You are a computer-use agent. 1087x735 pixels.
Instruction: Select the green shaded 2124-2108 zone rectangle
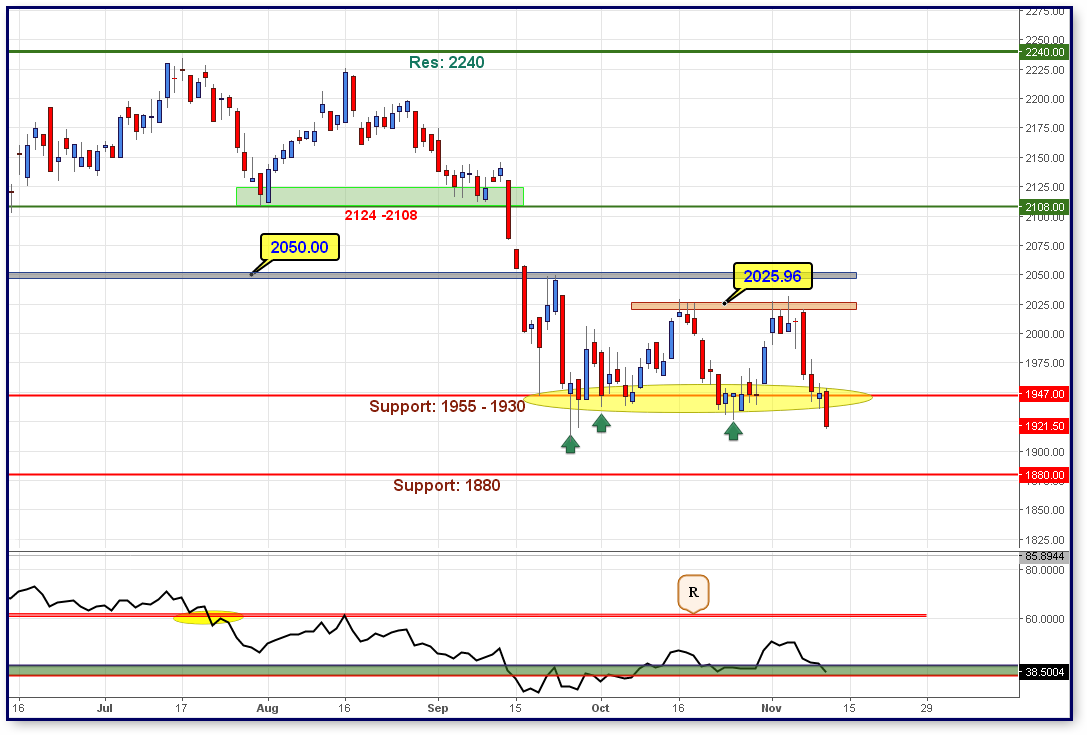pyautogui.click(x=380, y=196)
